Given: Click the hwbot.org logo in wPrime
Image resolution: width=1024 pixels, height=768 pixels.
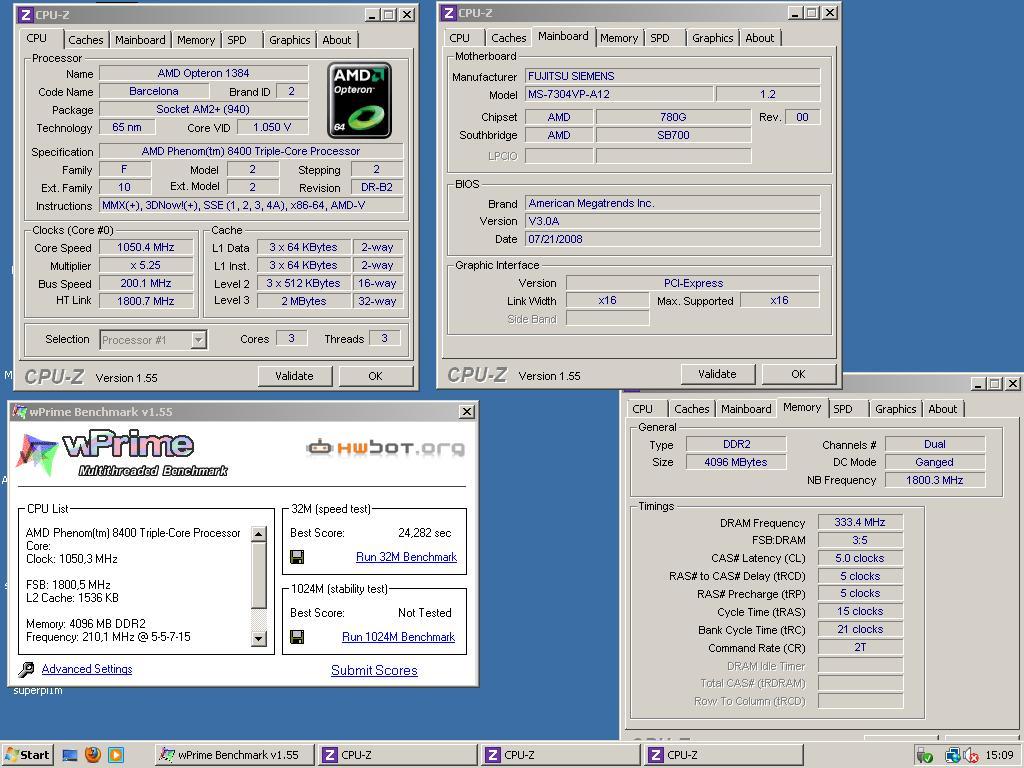Looking at the screenshot, I should pyautogui.click(x=386, y=447).
